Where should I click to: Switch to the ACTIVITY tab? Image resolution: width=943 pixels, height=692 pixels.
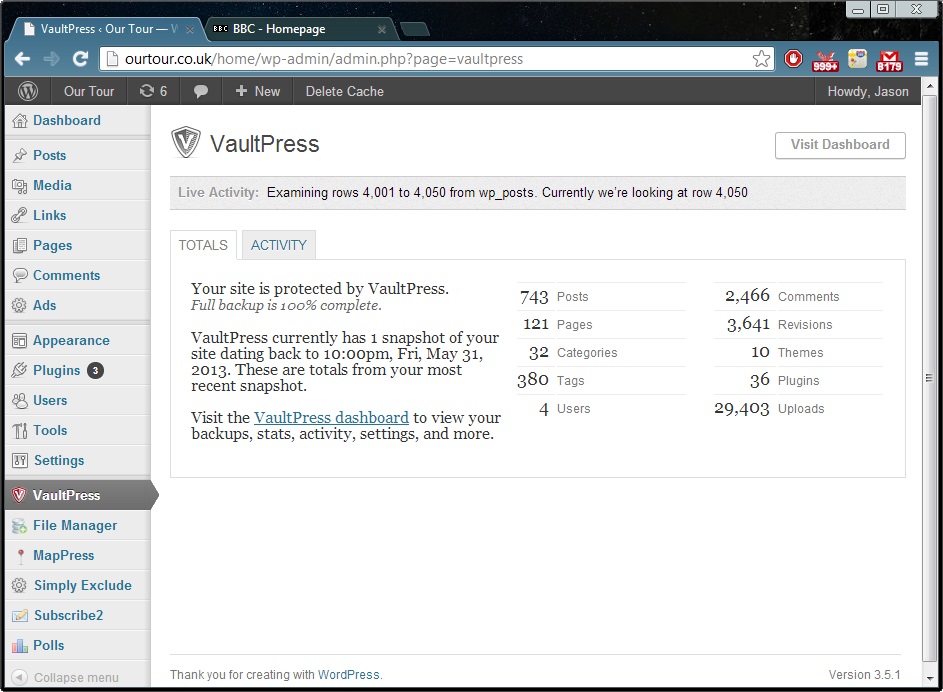pos(278,245)
